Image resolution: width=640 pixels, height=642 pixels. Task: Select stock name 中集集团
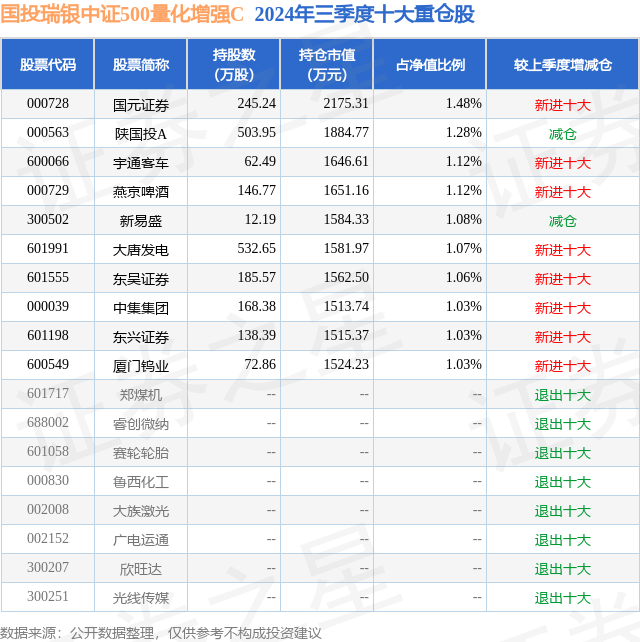[140, 309]
